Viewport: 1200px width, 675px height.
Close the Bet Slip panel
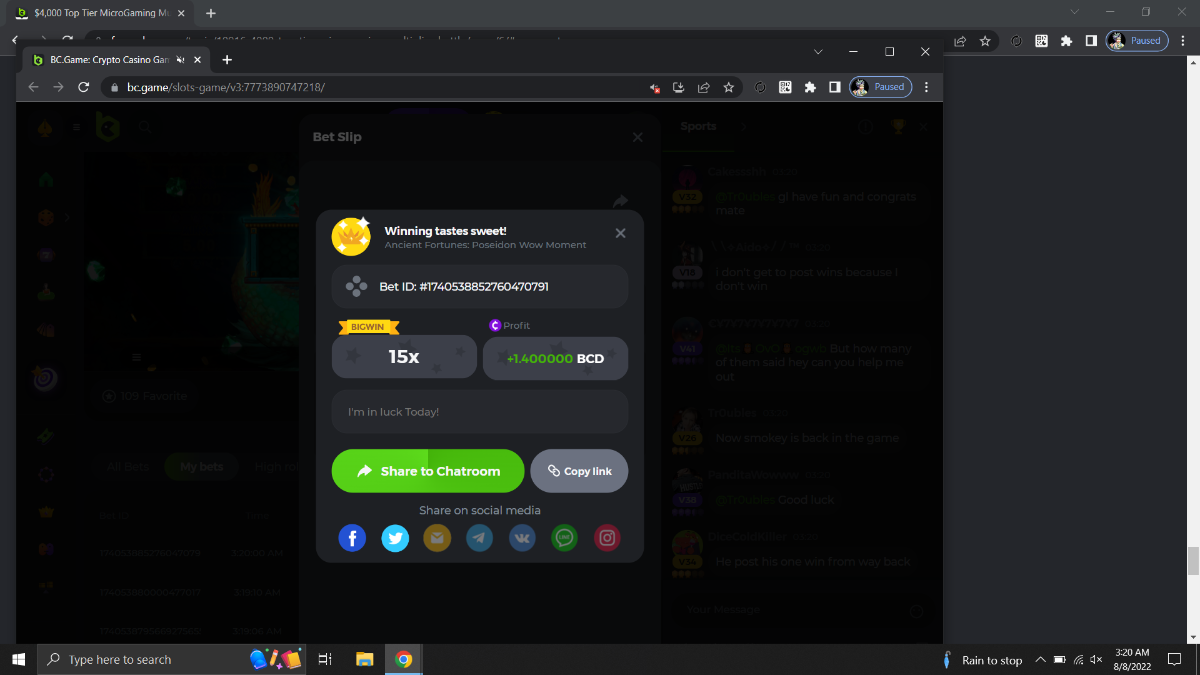tap(638, 137)
